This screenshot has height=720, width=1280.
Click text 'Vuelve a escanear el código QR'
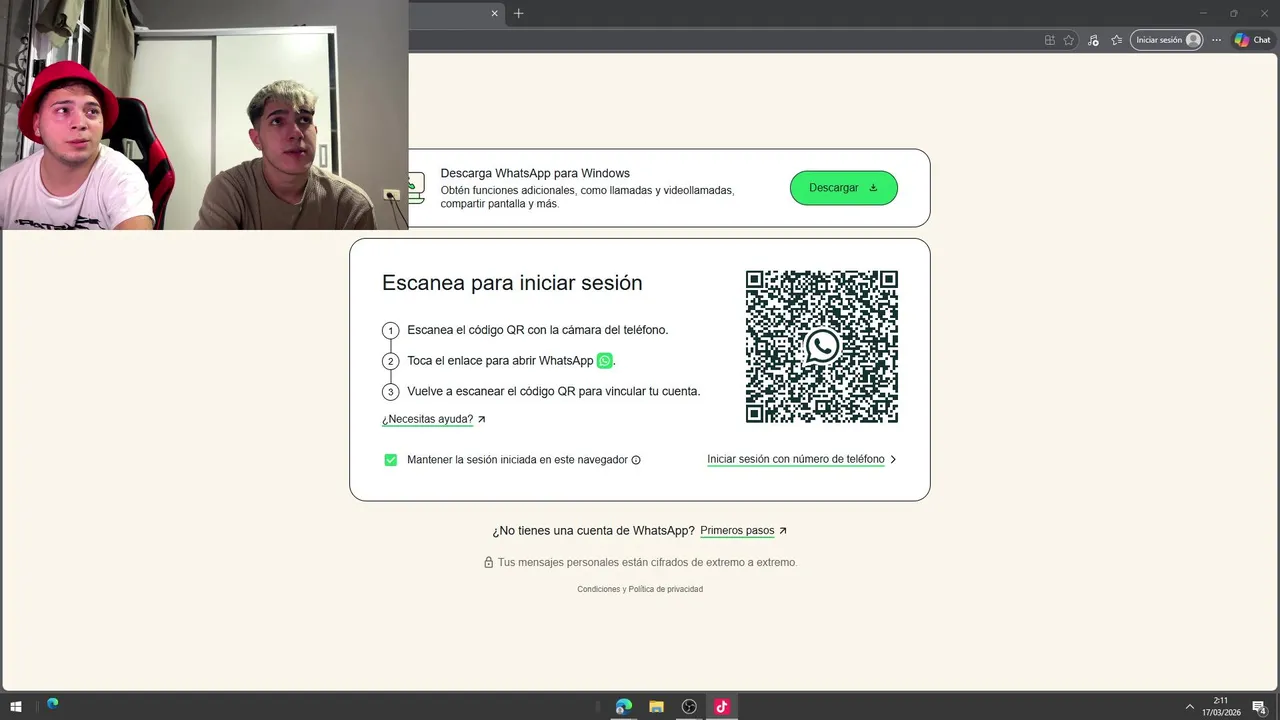(x=554, y=391)
